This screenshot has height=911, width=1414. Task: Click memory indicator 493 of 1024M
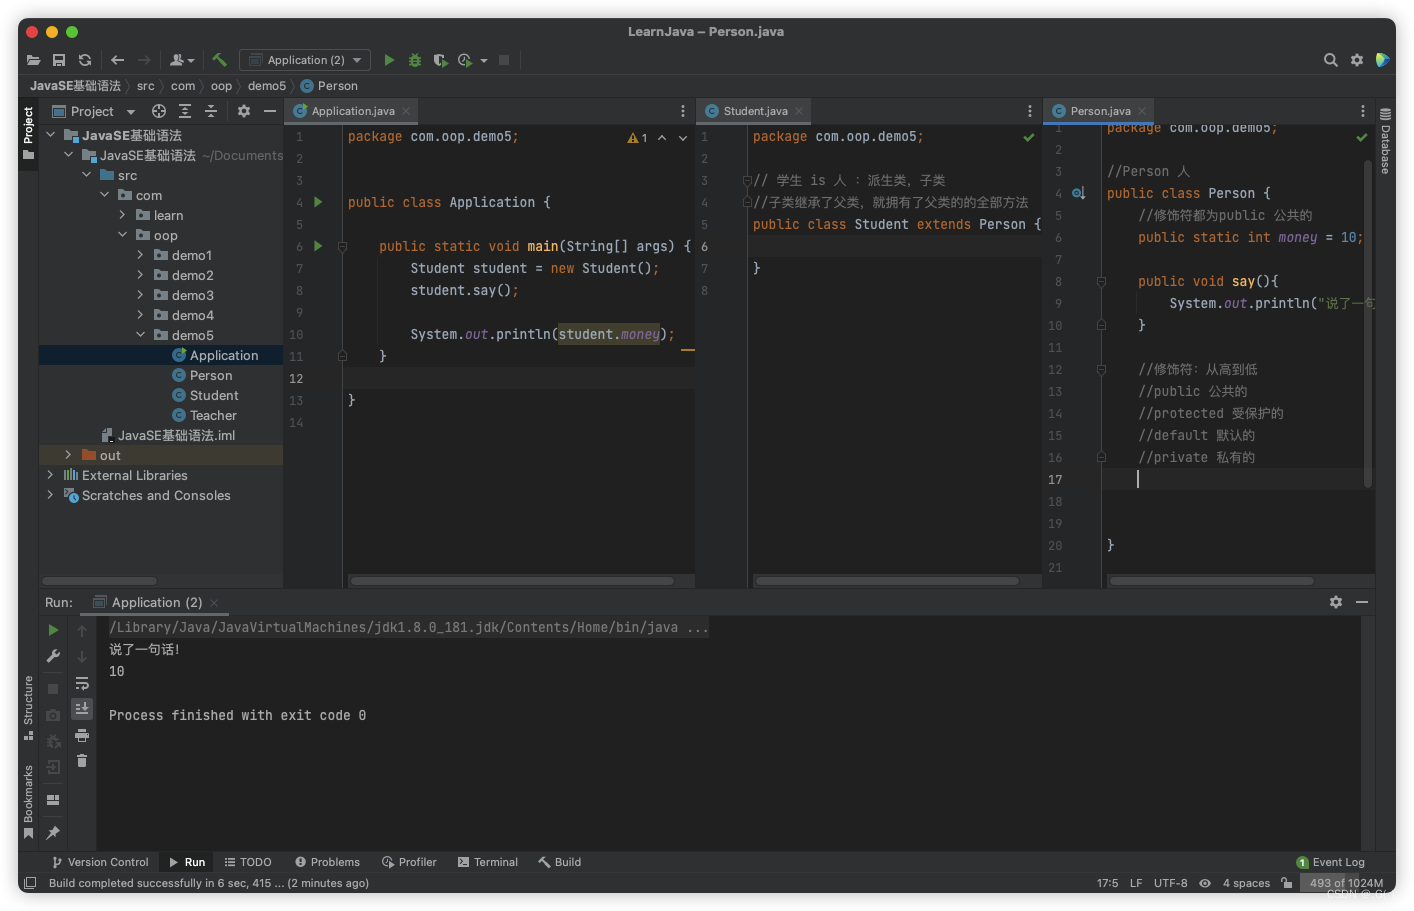(1346, 883)
